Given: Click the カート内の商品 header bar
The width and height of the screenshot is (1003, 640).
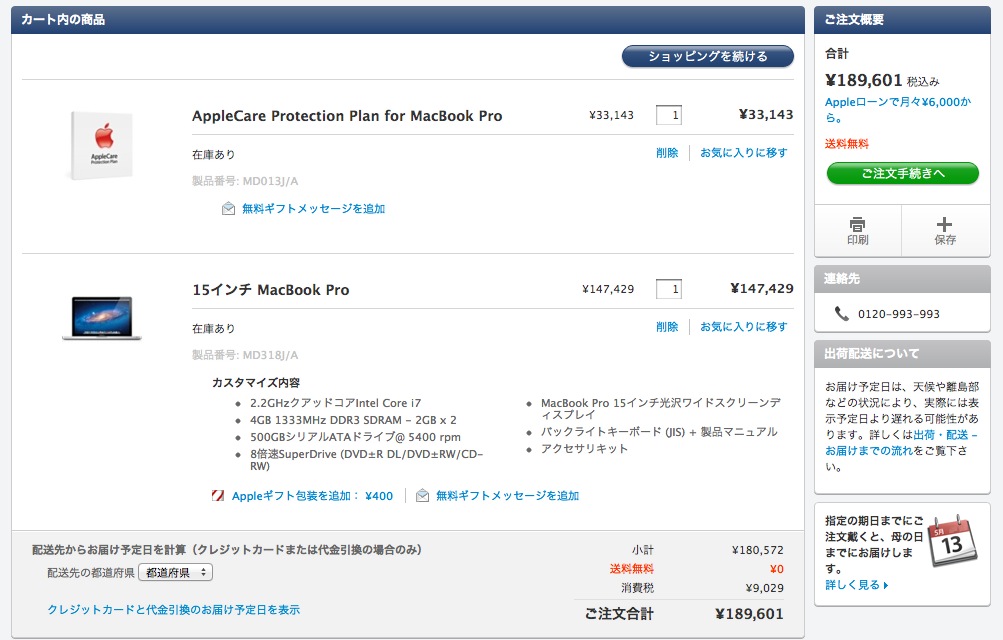Looking at the screenshot, I should (x=407, y=20).
